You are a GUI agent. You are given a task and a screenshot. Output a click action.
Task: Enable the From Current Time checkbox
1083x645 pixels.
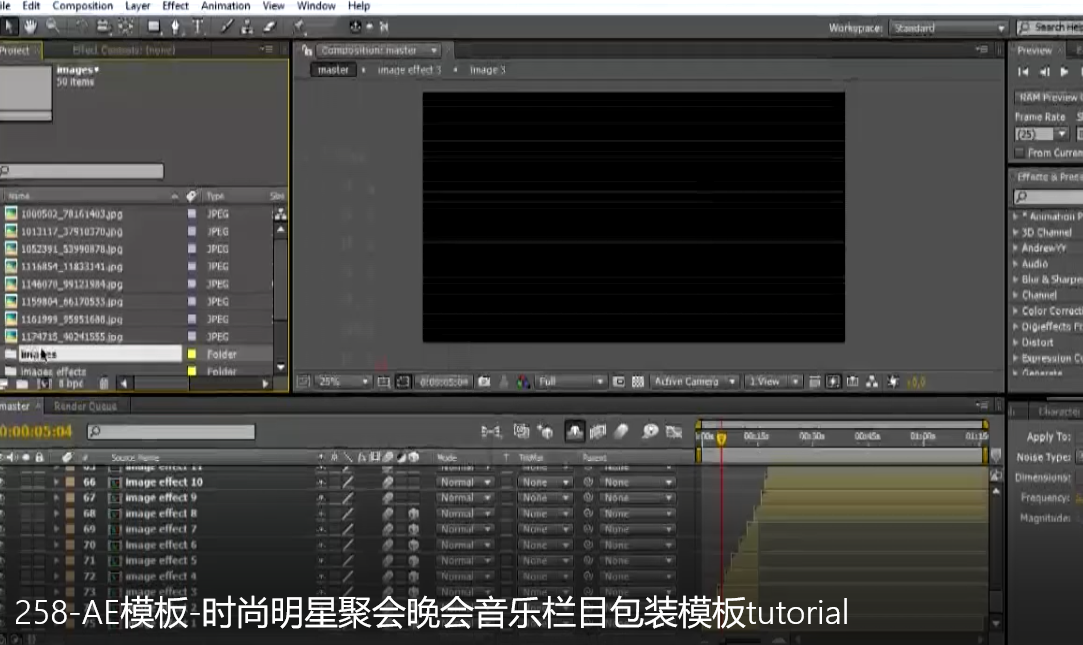click(1019, 153)
